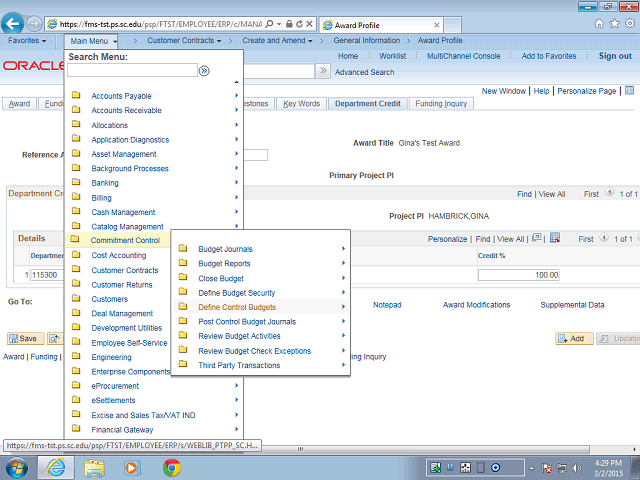Screen dimensions: 640x480
Task: Open Google Chrome from the taskbar
Action: [171, 467]
